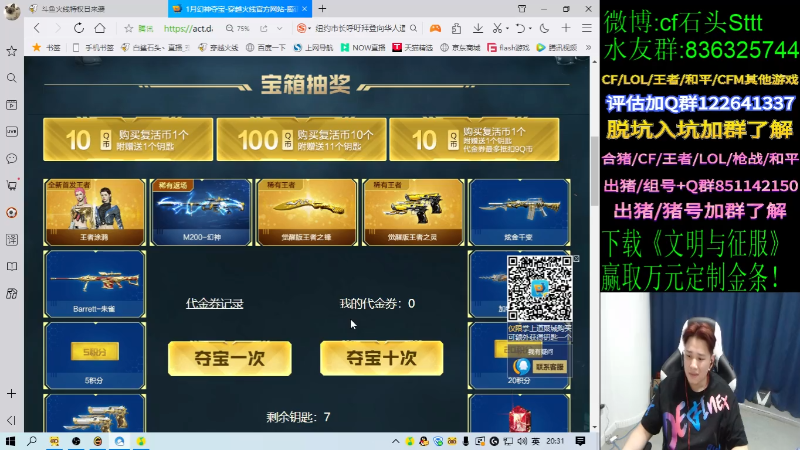
Task: Expand the screenshot tool dropdown arrow
Action: (507, 29)
